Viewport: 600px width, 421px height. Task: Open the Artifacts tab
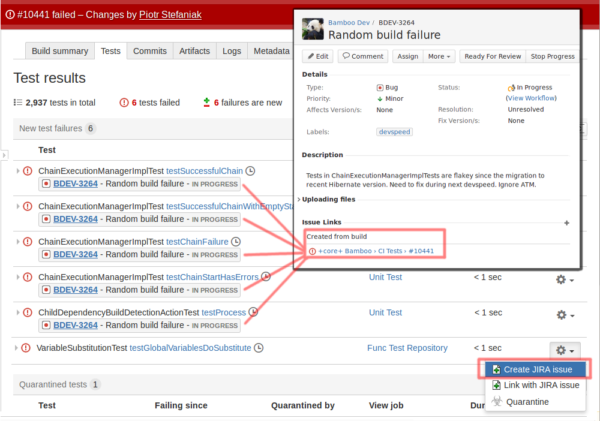(194, 51)
